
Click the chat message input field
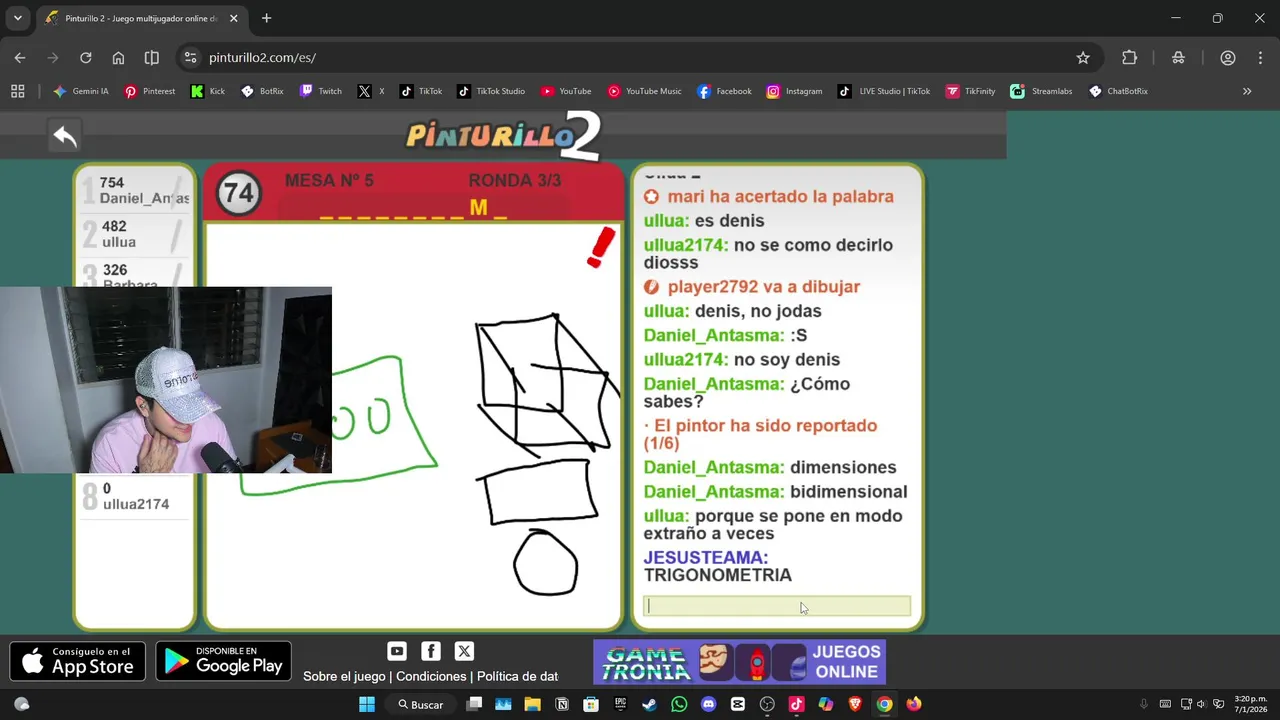[777, 606]
